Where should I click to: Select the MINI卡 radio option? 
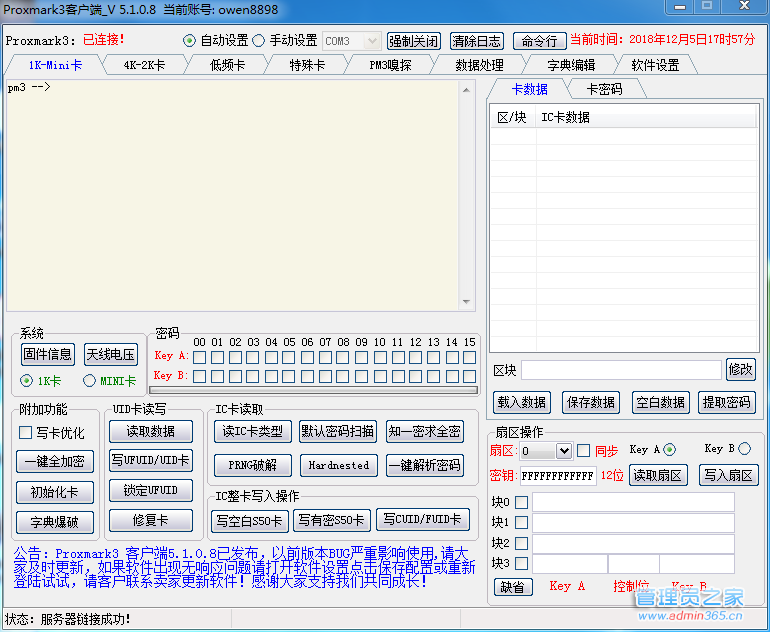tap(89, 381)
